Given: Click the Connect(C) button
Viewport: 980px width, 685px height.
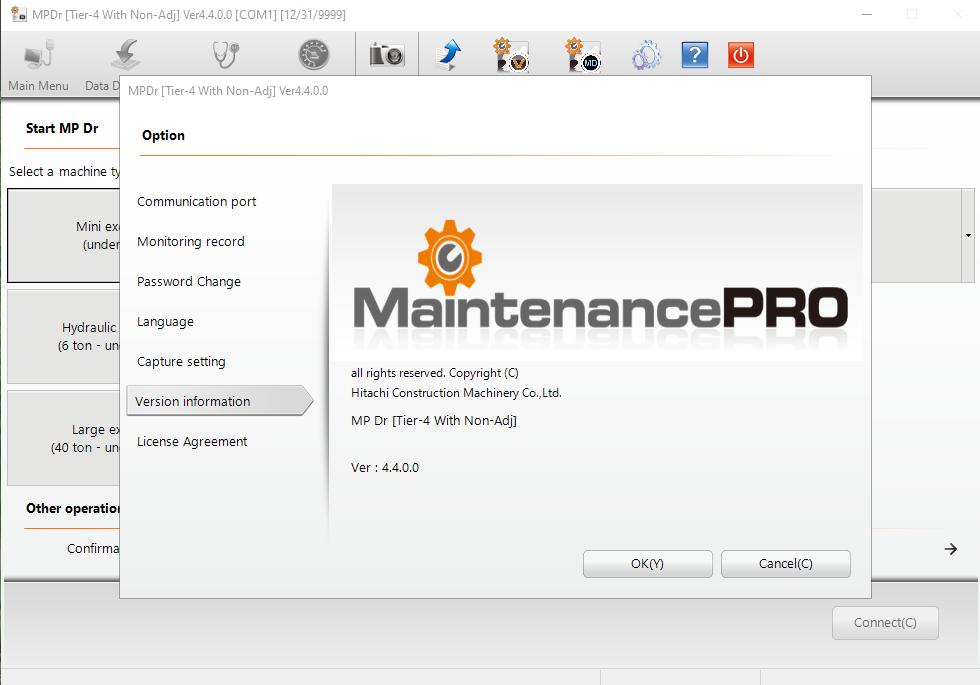Looking at the screenshot, I should (885, 622).
